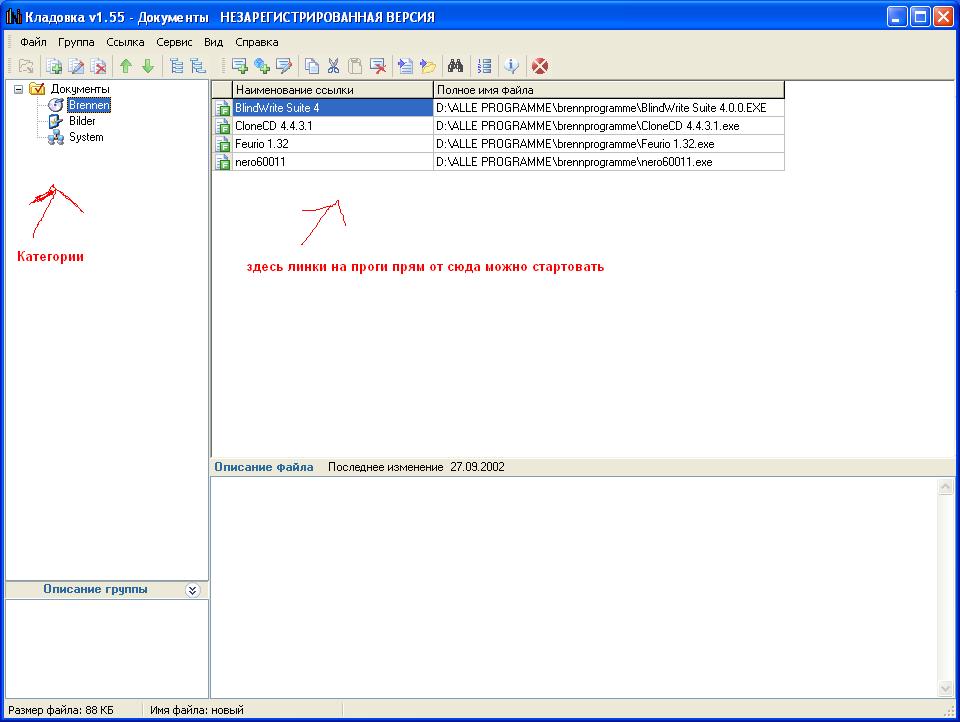Add a web link using globe-plus icon
This screenshot has width=960, height=722.
[x=262, y=66]
